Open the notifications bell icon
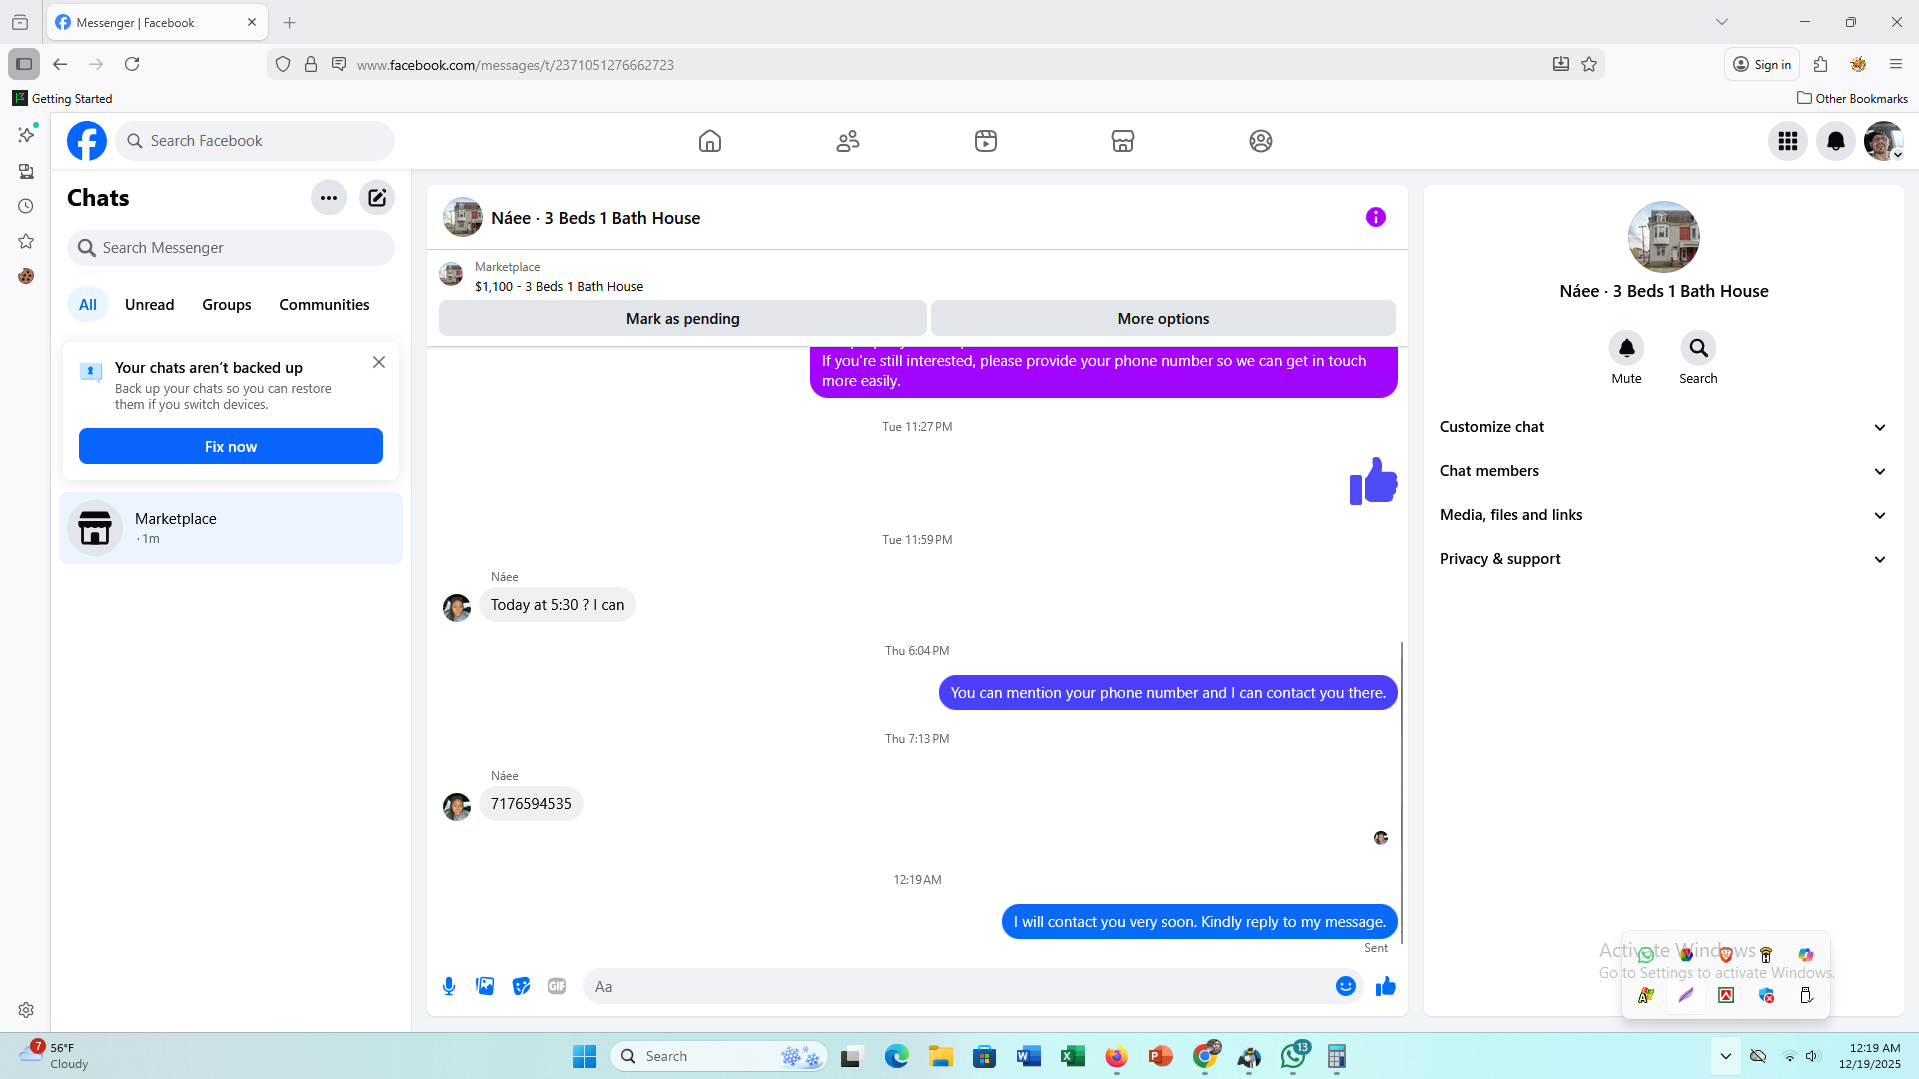 [x=1836, y=141]
